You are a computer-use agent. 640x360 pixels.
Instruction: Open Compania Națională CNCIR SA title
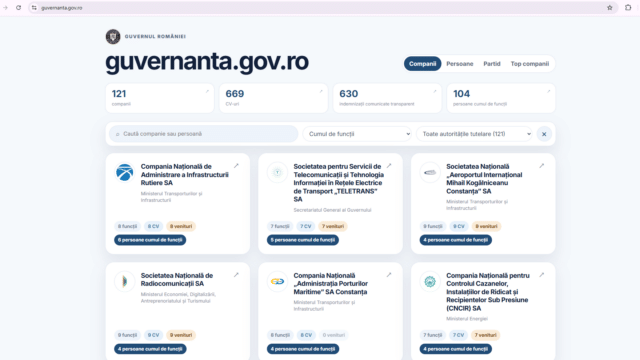click(488, 292)
